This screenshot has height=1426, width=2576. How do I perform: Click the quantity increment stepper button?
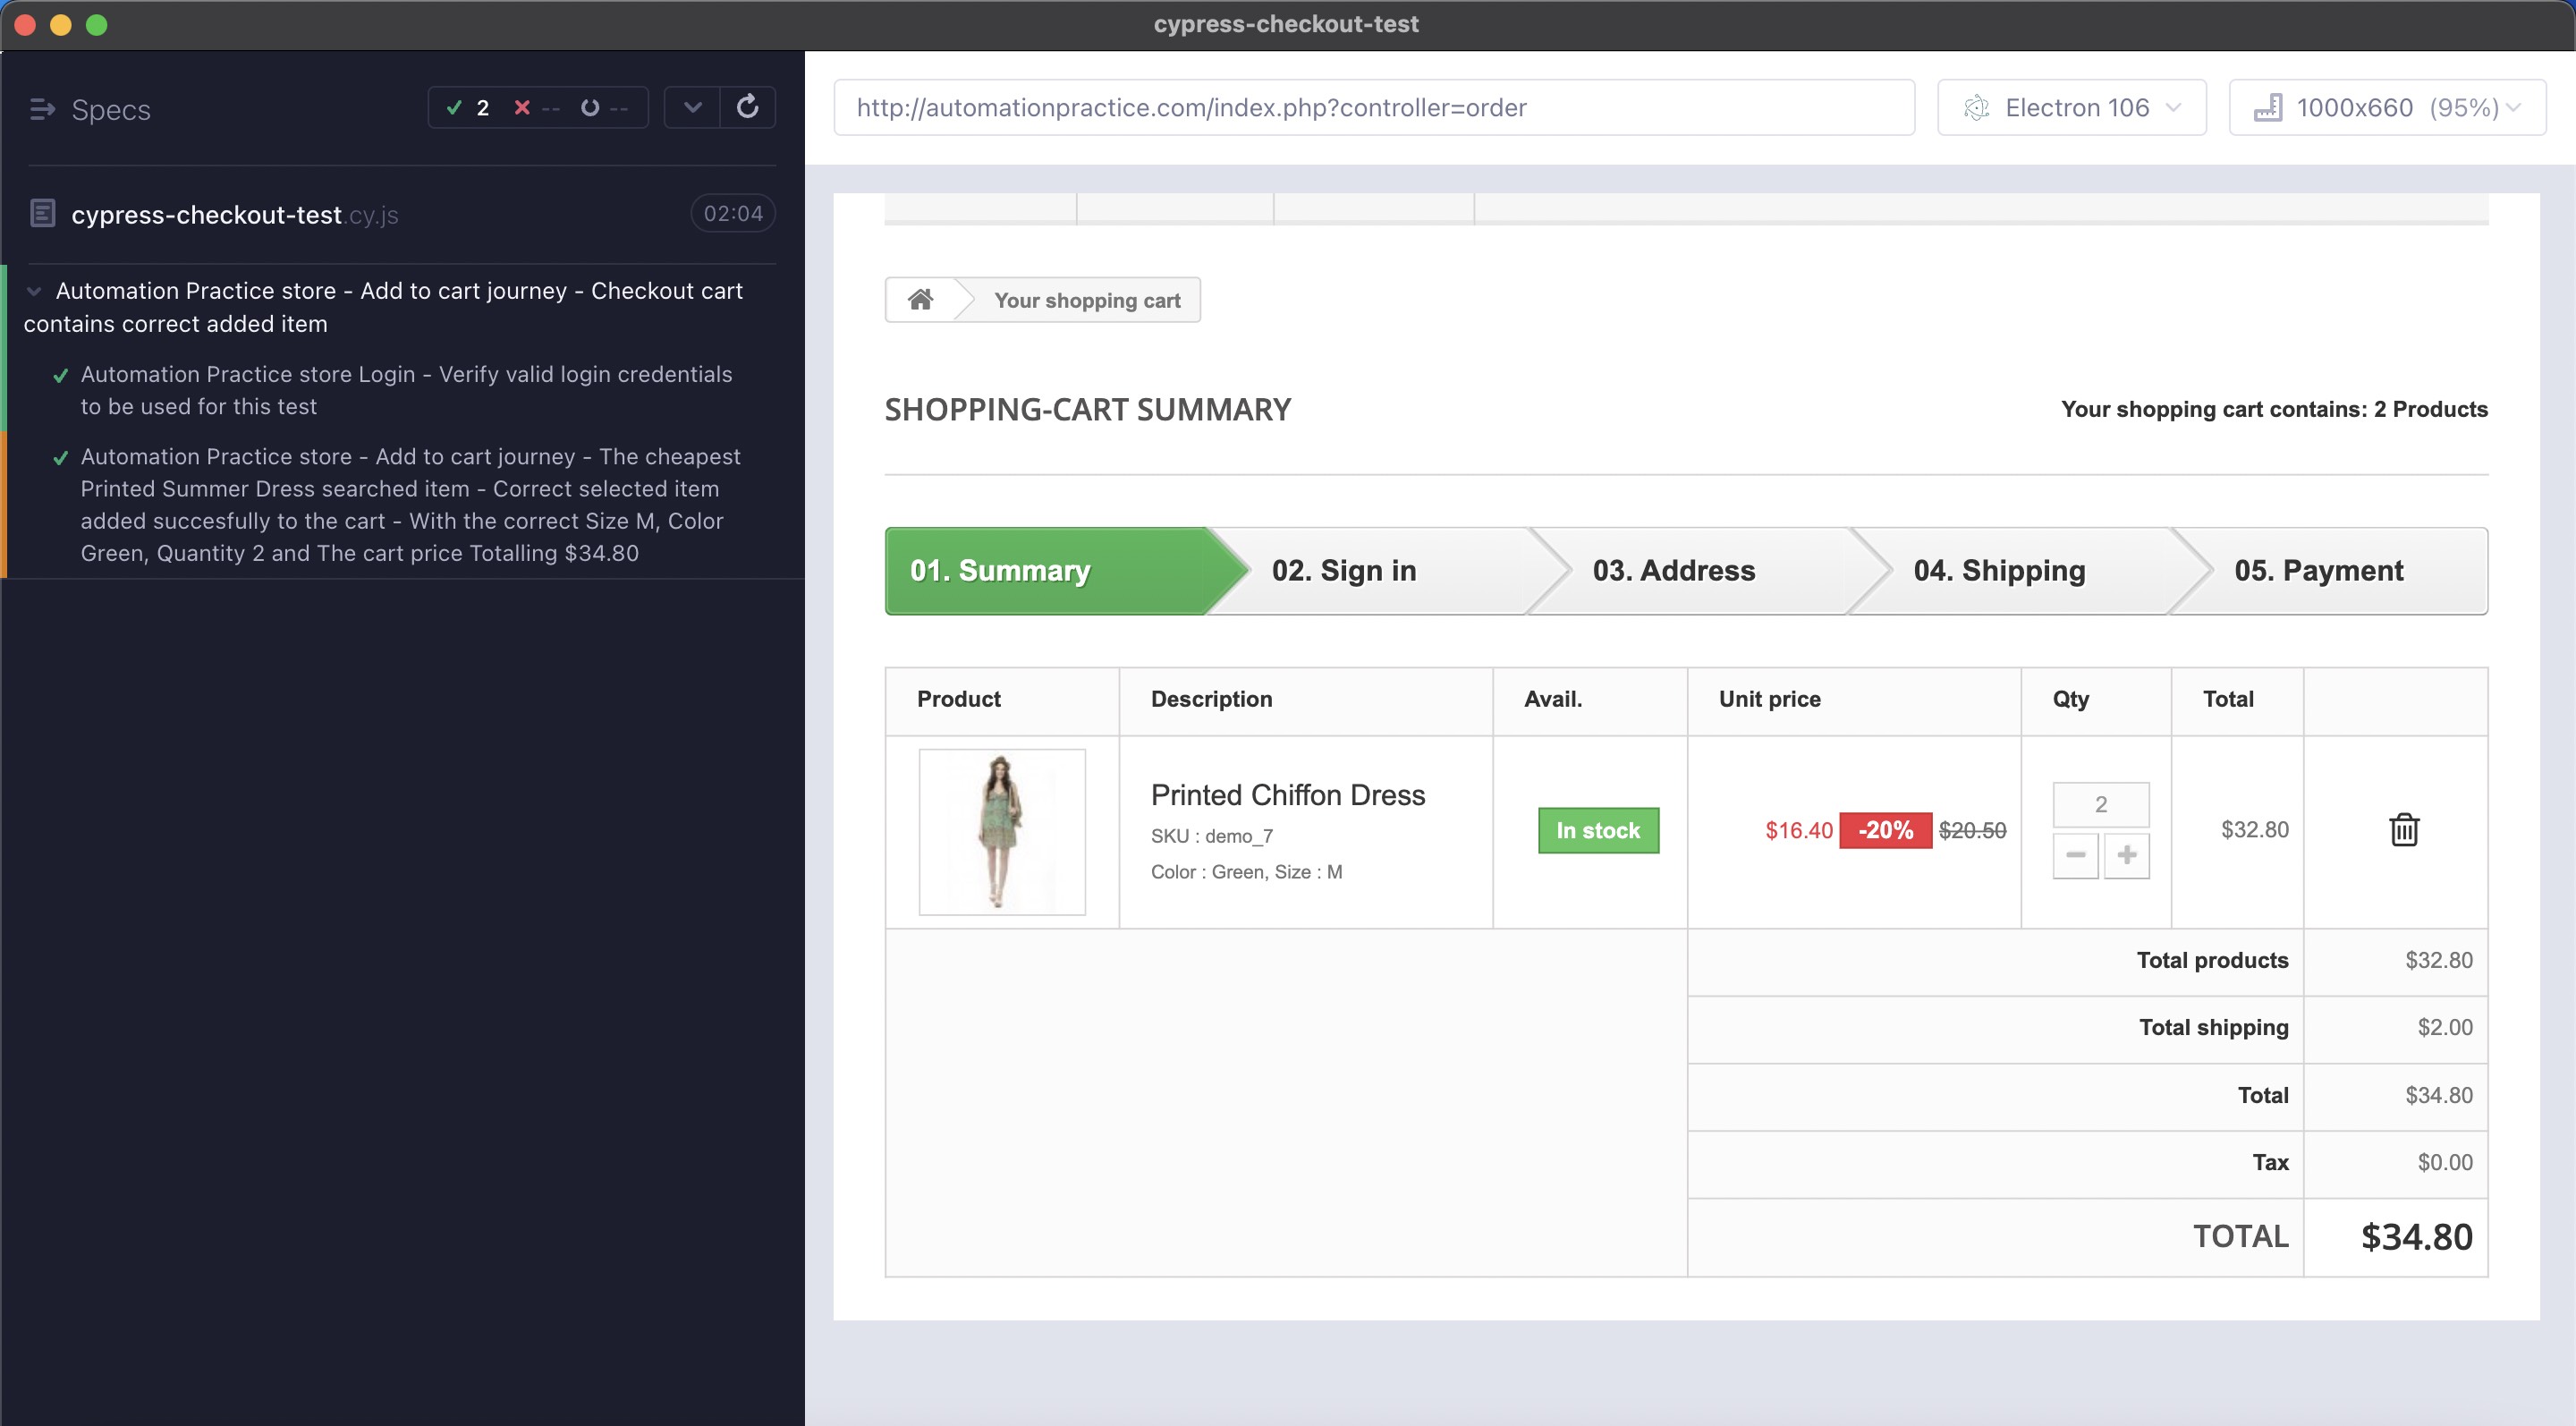click(2129, 855)
